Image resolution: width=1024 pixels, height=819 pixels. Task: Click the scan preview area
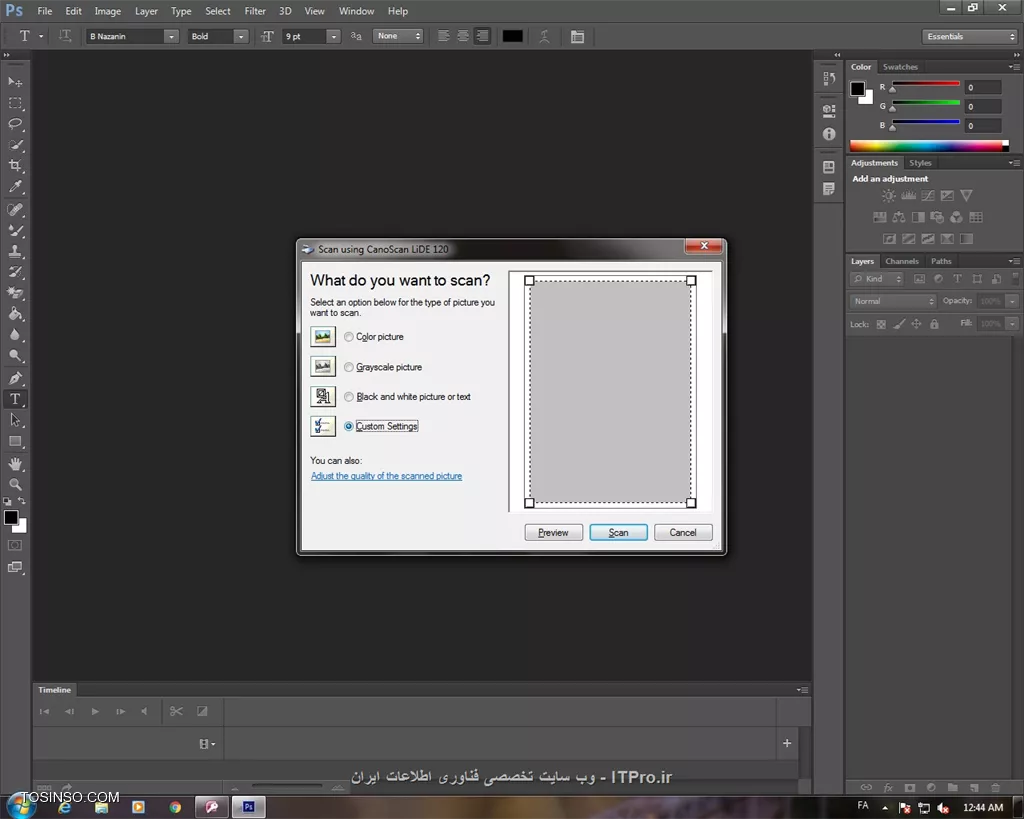(x=610, y=392)
